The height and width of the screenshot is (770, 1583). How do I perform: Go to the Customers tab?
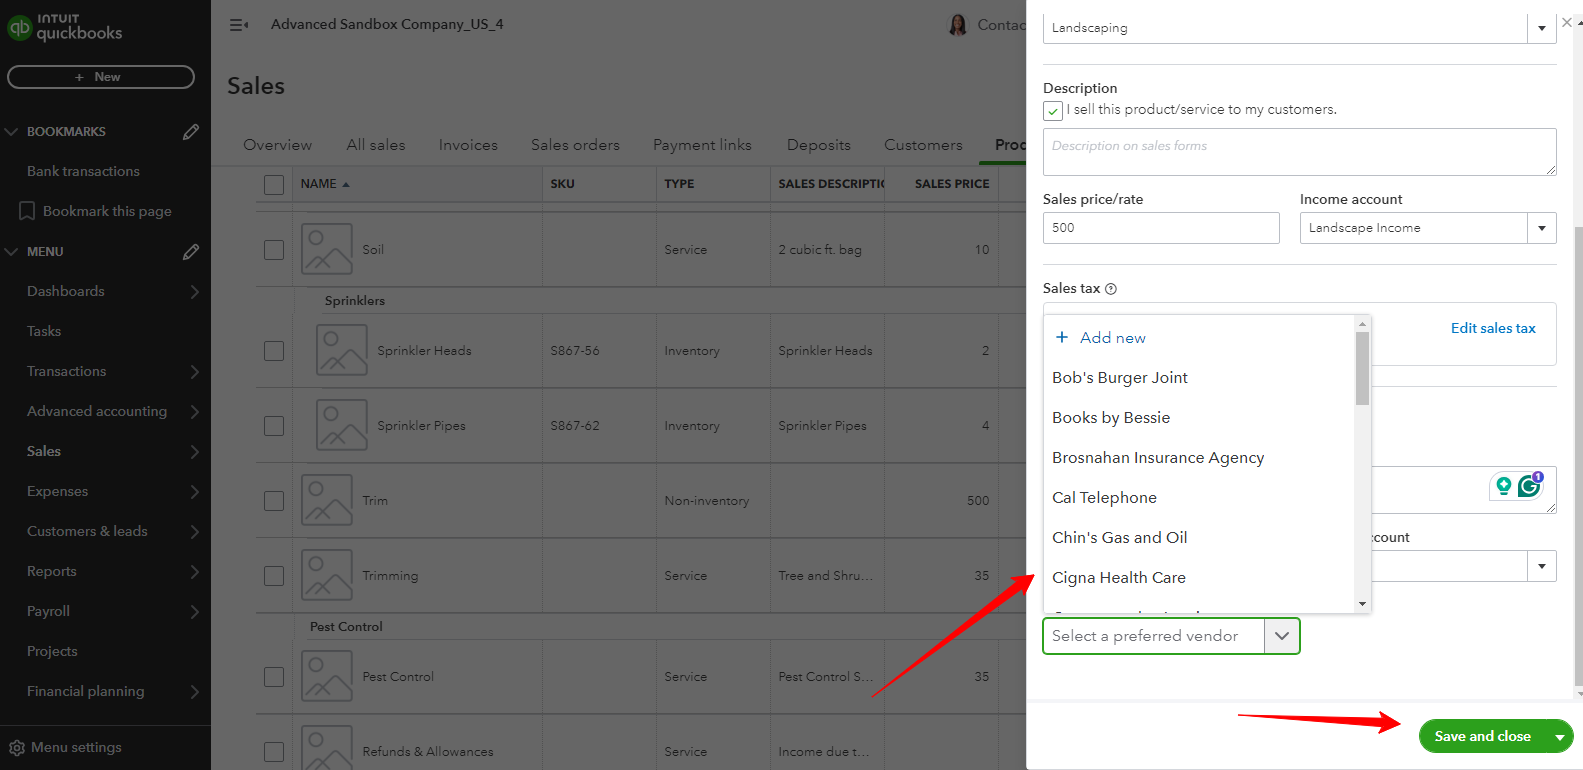click(x=923, y=145)
